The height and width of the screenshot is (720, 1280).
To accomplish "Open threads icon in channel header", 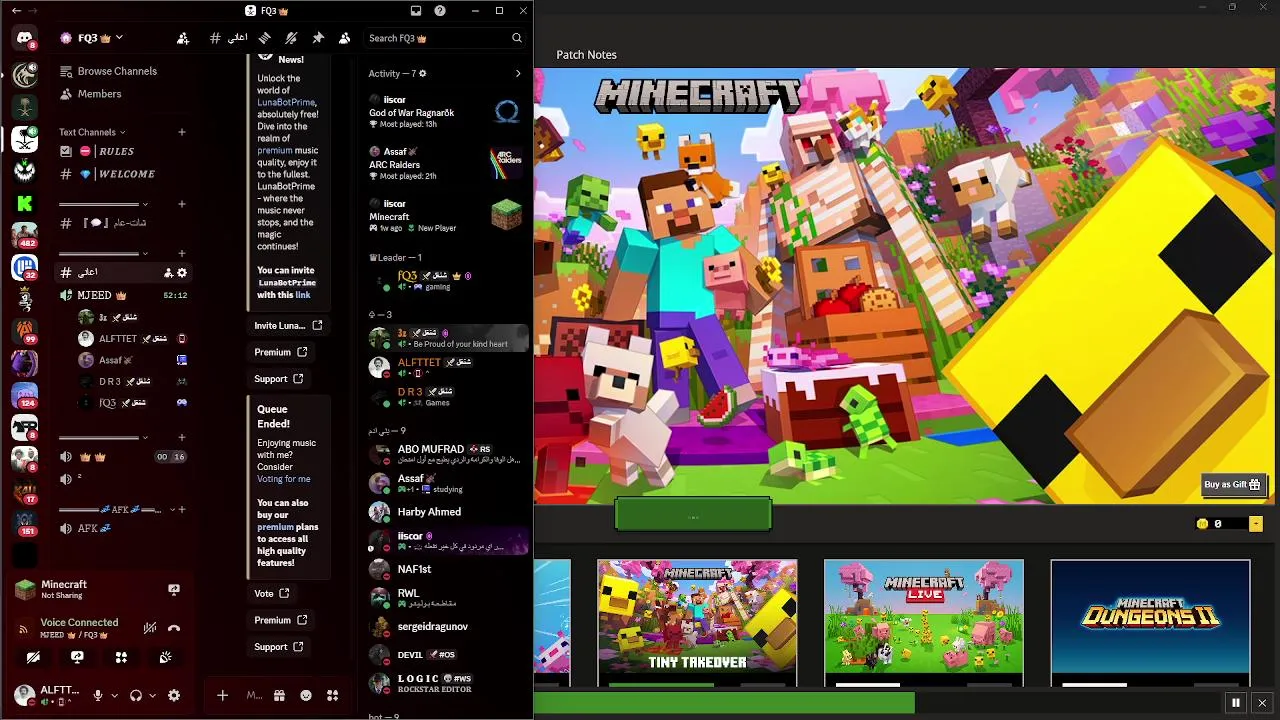I will coord(265,38).
